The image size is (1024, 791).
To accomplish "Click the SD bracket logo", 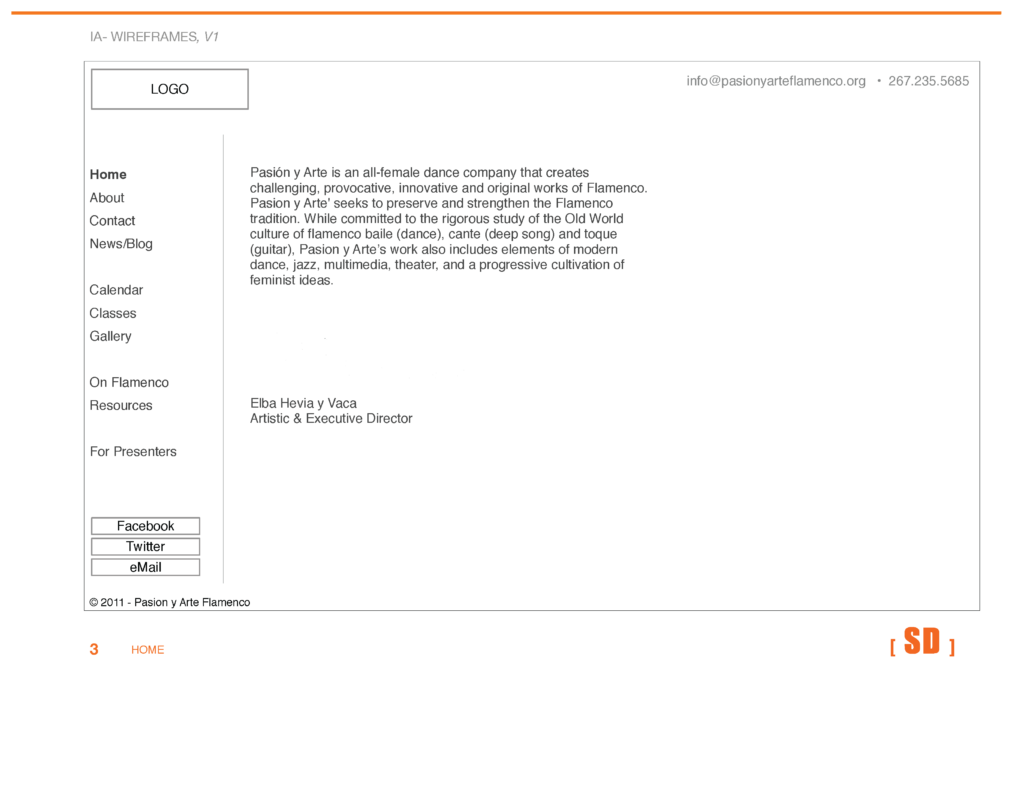I will point(922,642).
